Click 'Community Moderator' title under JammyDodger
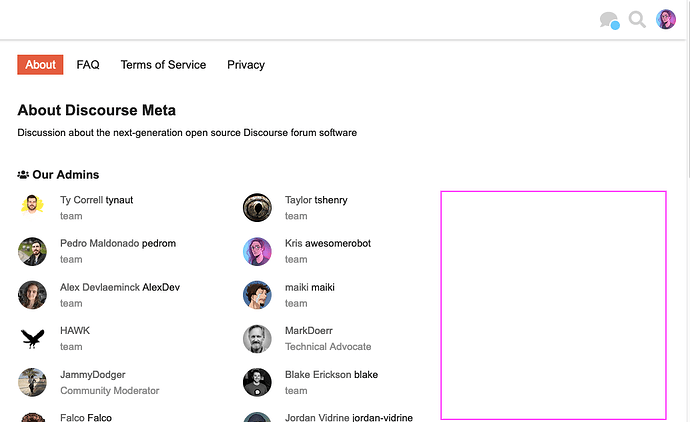 (110, 391)
